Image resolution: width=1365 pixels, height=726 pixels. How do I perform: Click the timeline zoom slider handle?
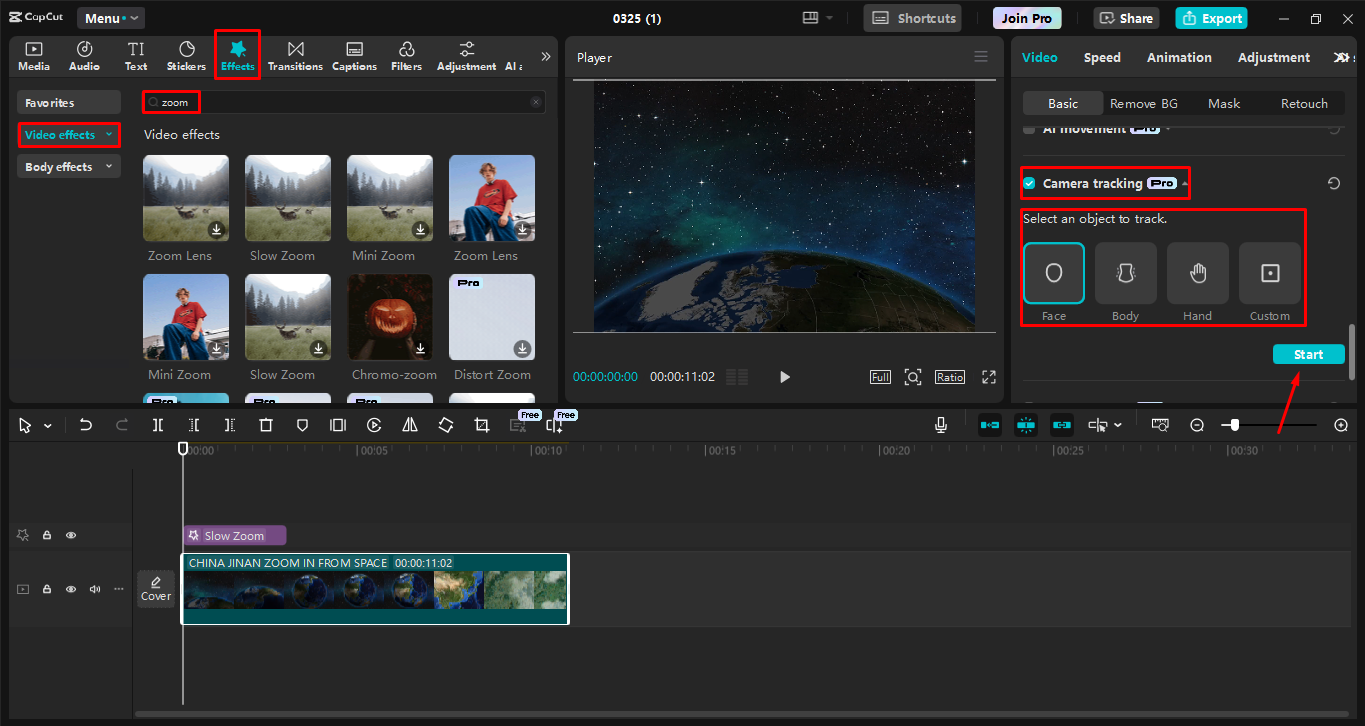(x=1235, y=425)
